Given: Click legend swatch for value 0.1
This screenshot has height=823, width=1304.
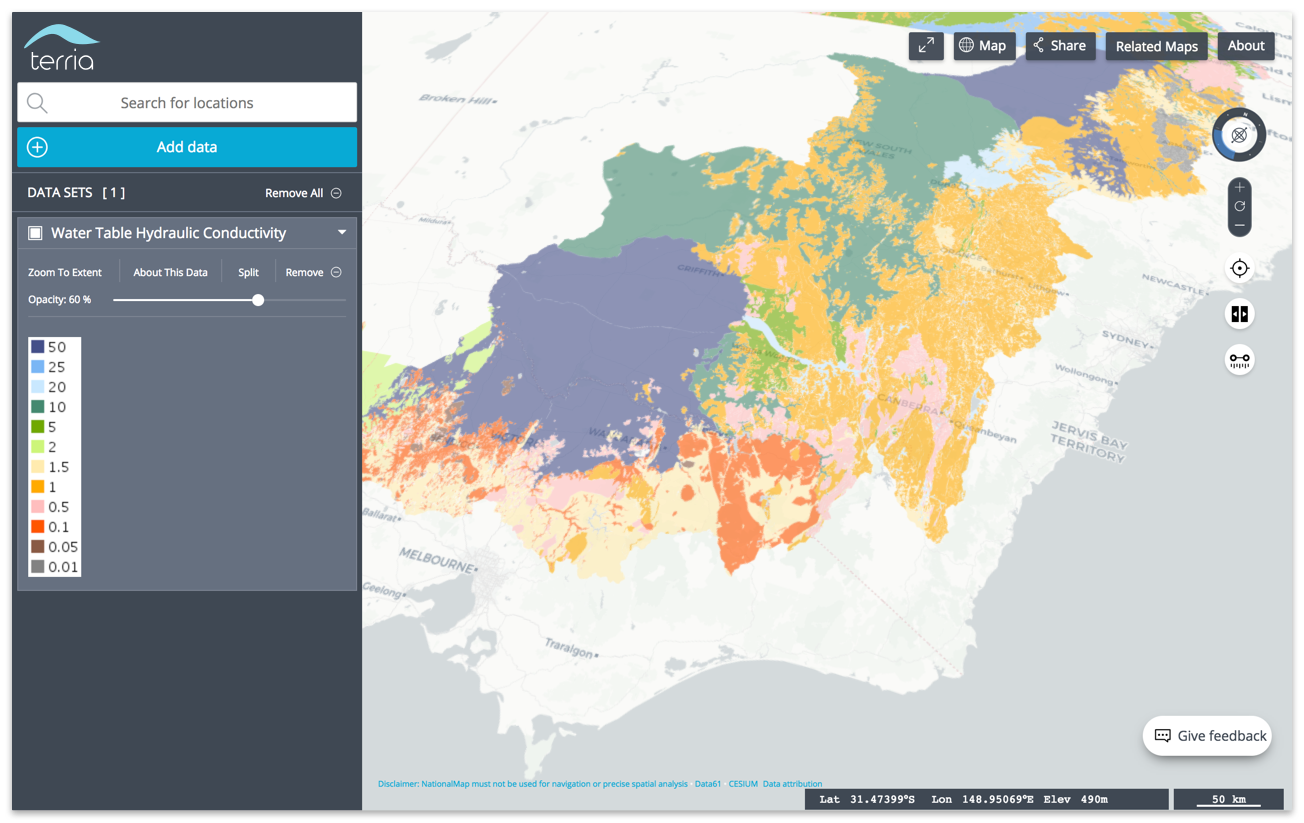Looking at the screenshot, I should click(x=37, y=527).
